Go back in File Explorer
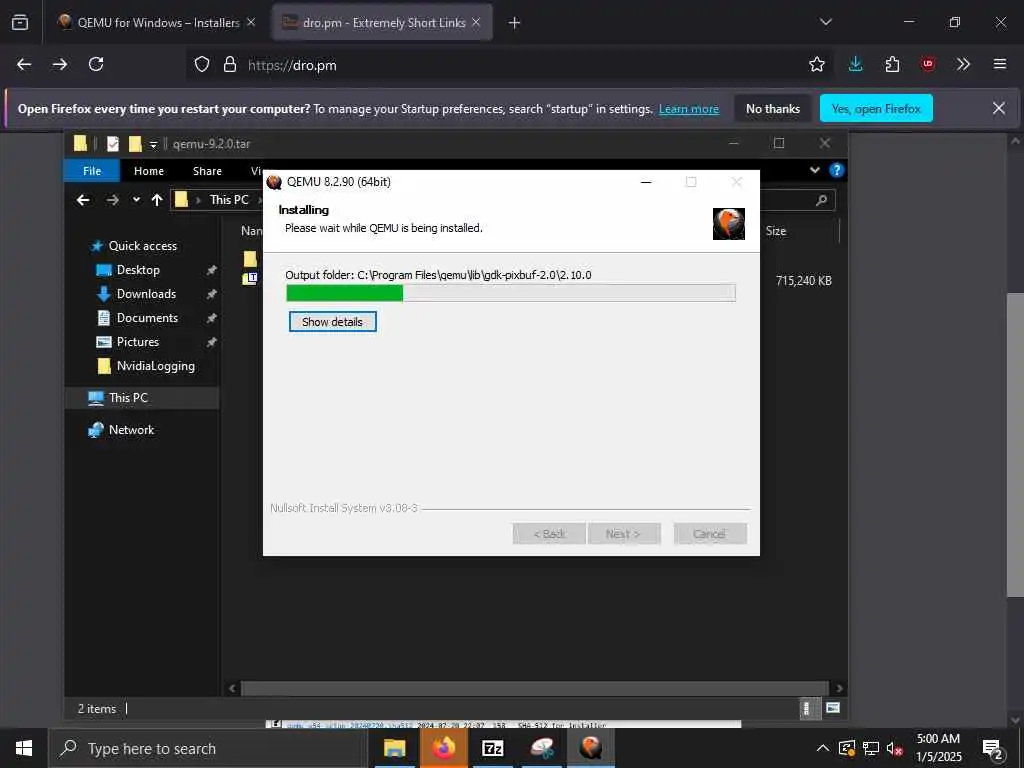 click(x=83, y=200)
